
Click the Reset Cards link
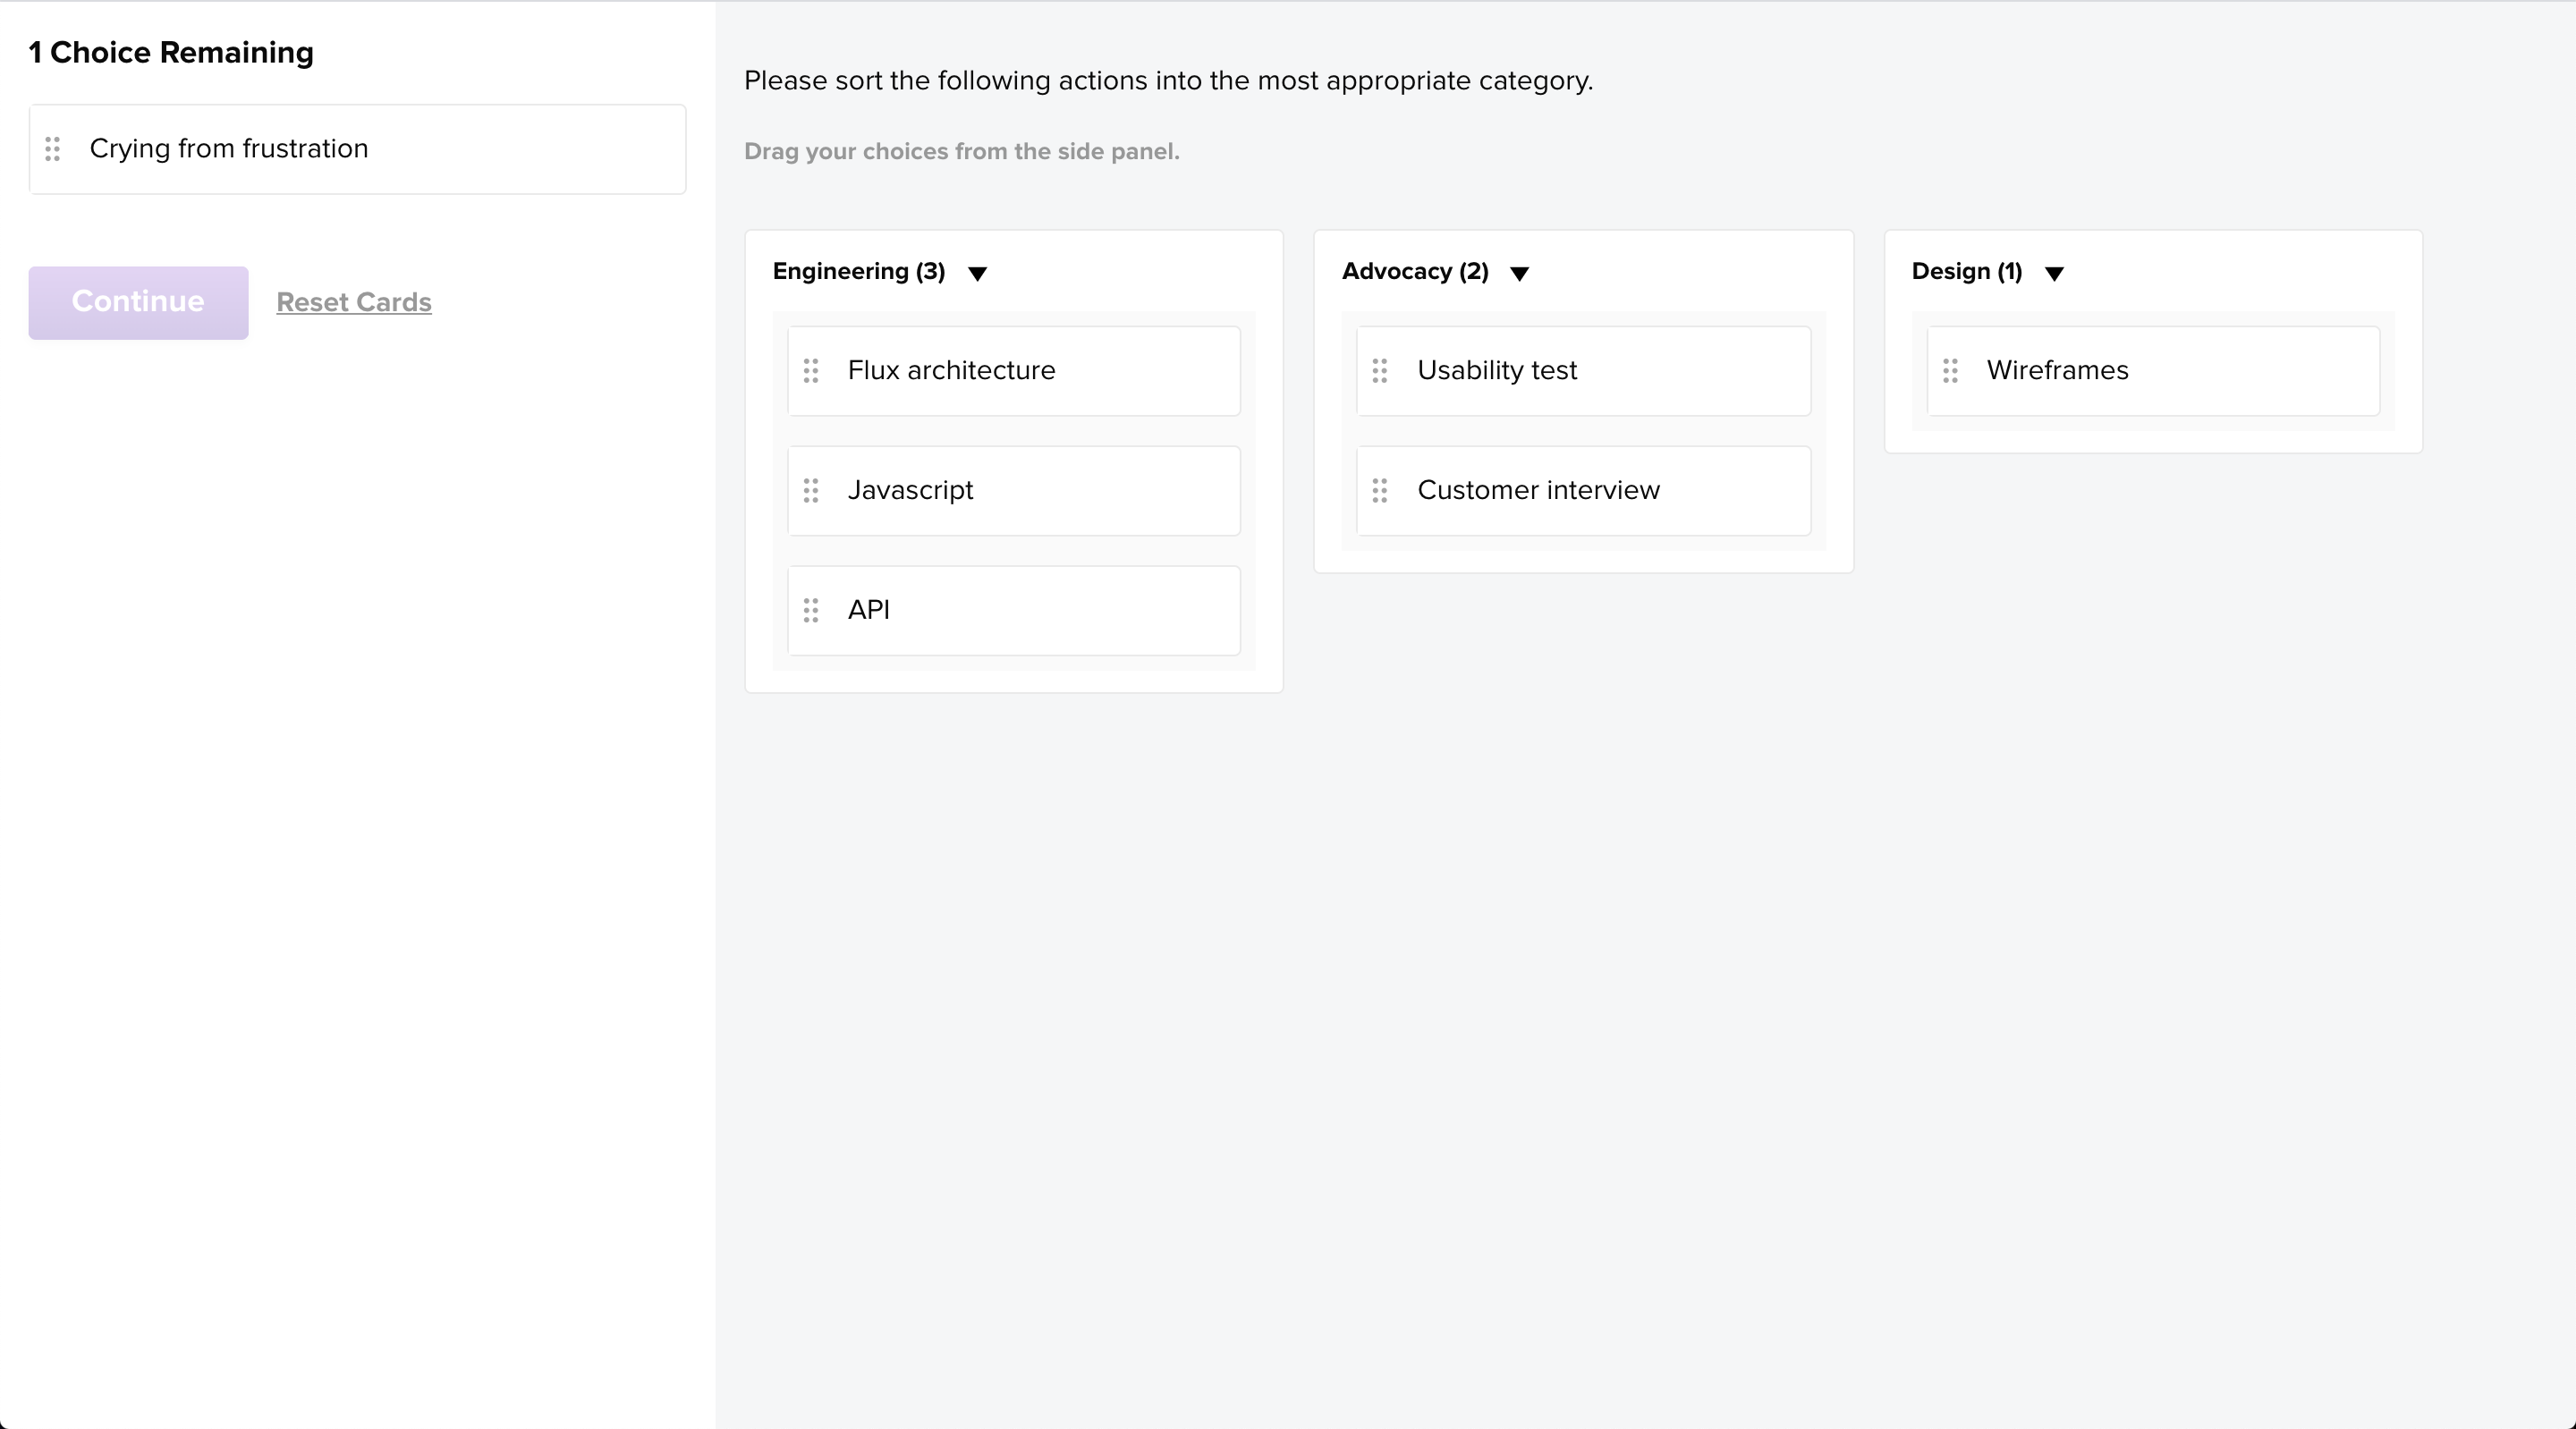pos(354,302)
